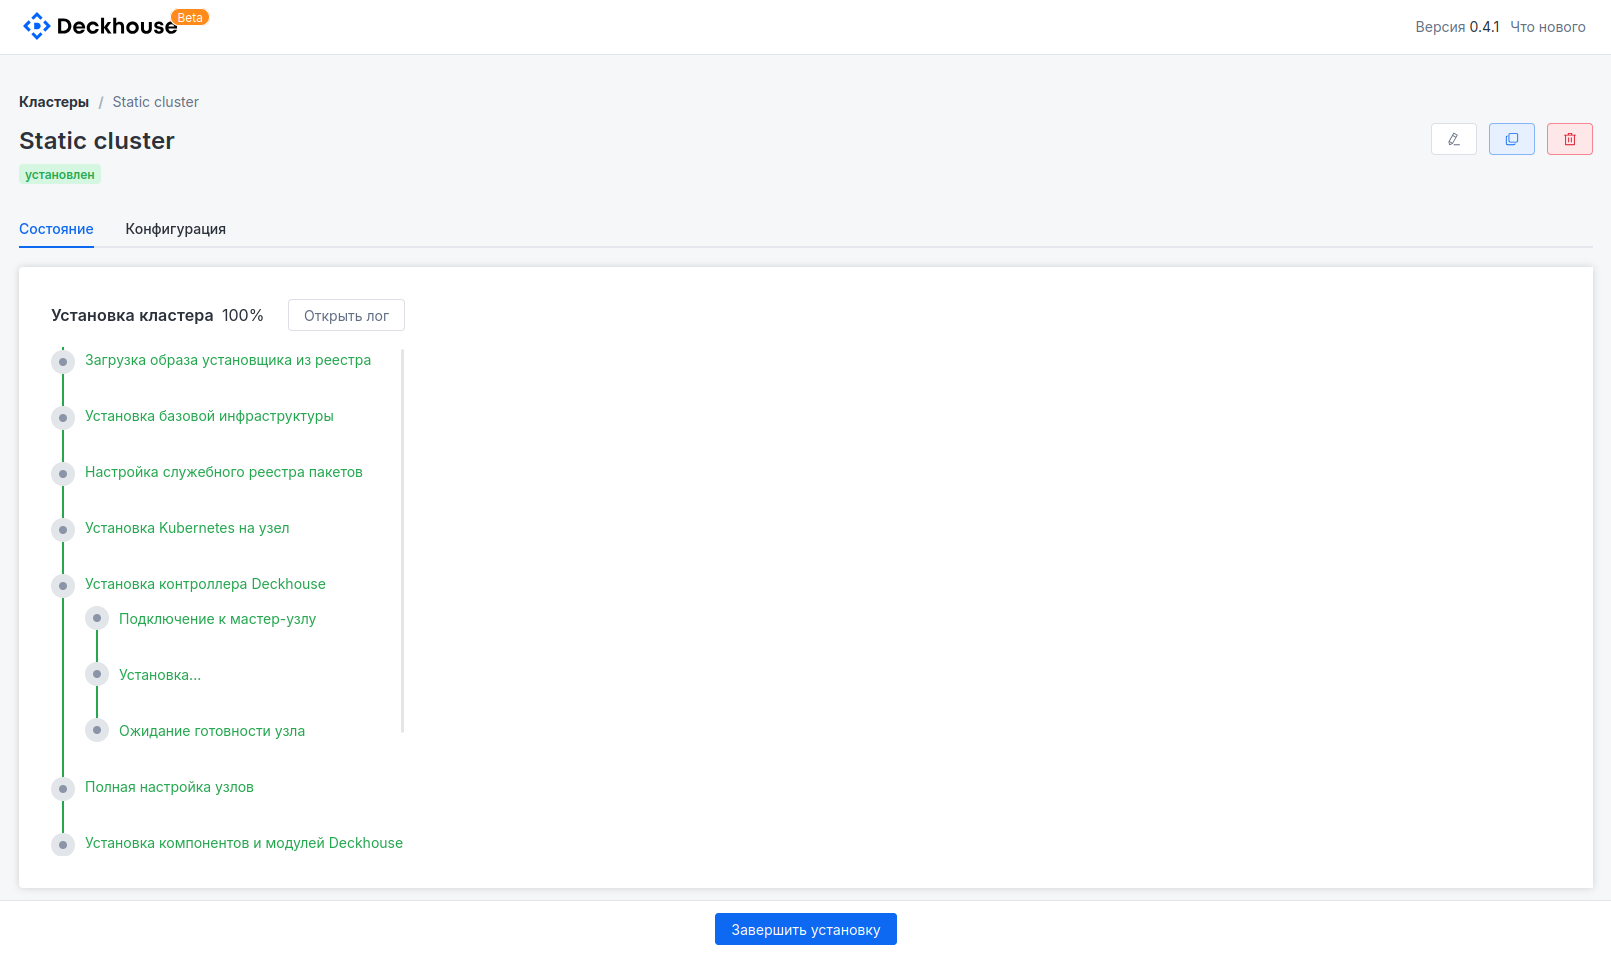Open the Что нового link
This screenshot has height=954, width=1611.
pos(1547,27)
